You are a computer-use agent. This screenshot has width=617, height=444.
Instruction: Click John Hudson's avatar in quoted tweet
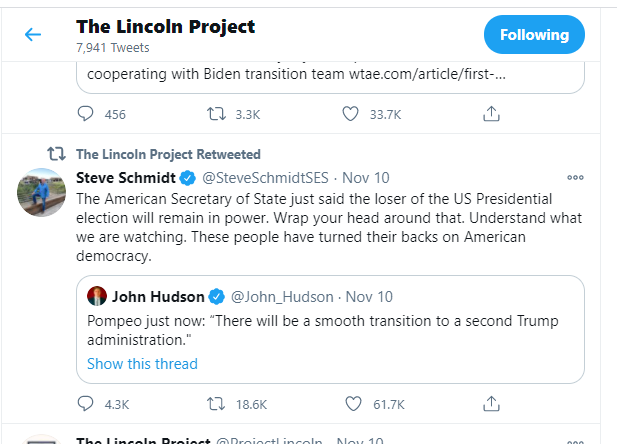coord(97,296)
